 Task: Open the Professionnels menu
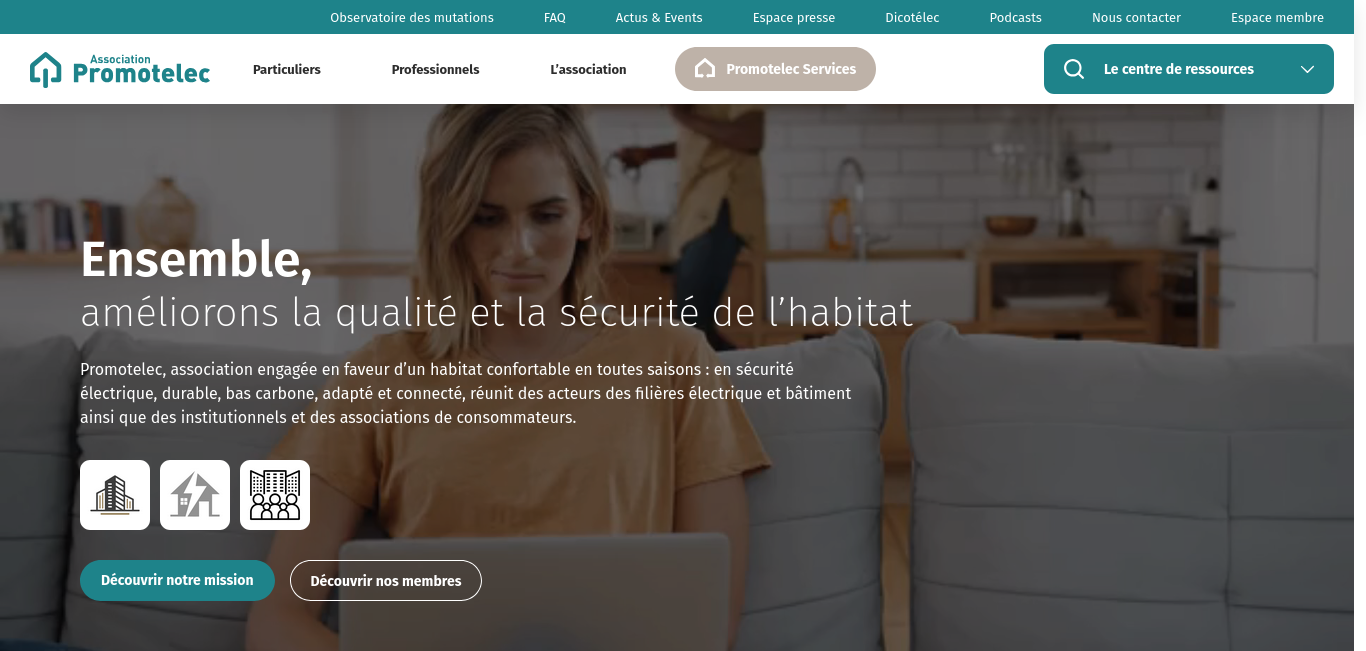click(x=435, y=69)
